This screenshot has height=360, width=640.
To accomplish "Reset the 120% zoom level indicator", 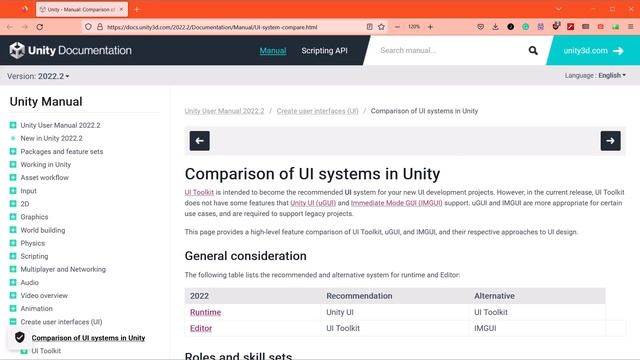I will [x=413, y=27].
